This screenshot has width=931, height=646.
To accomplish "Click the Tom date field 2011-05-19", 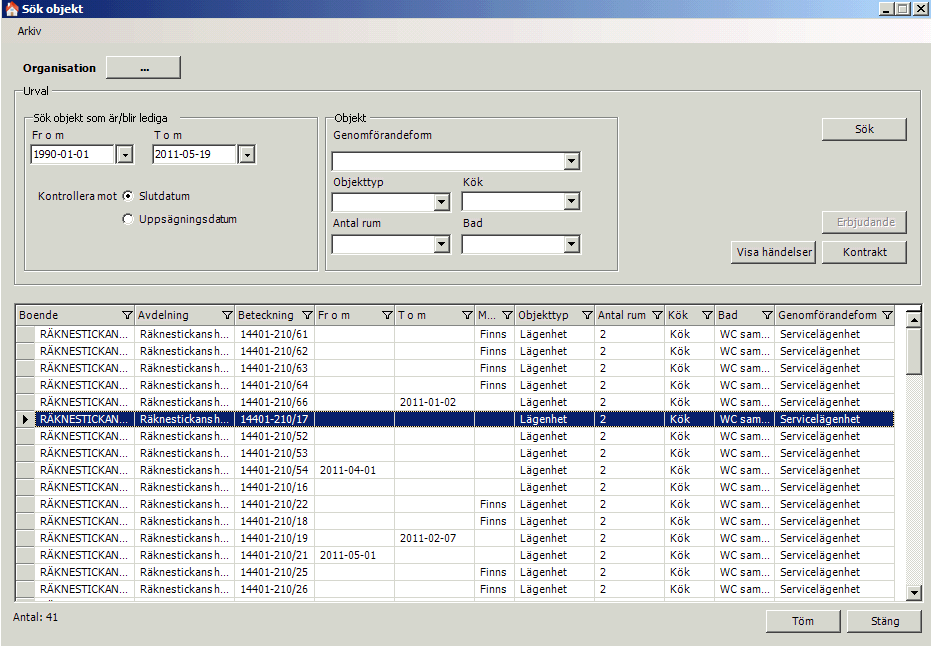I will 194,154.
